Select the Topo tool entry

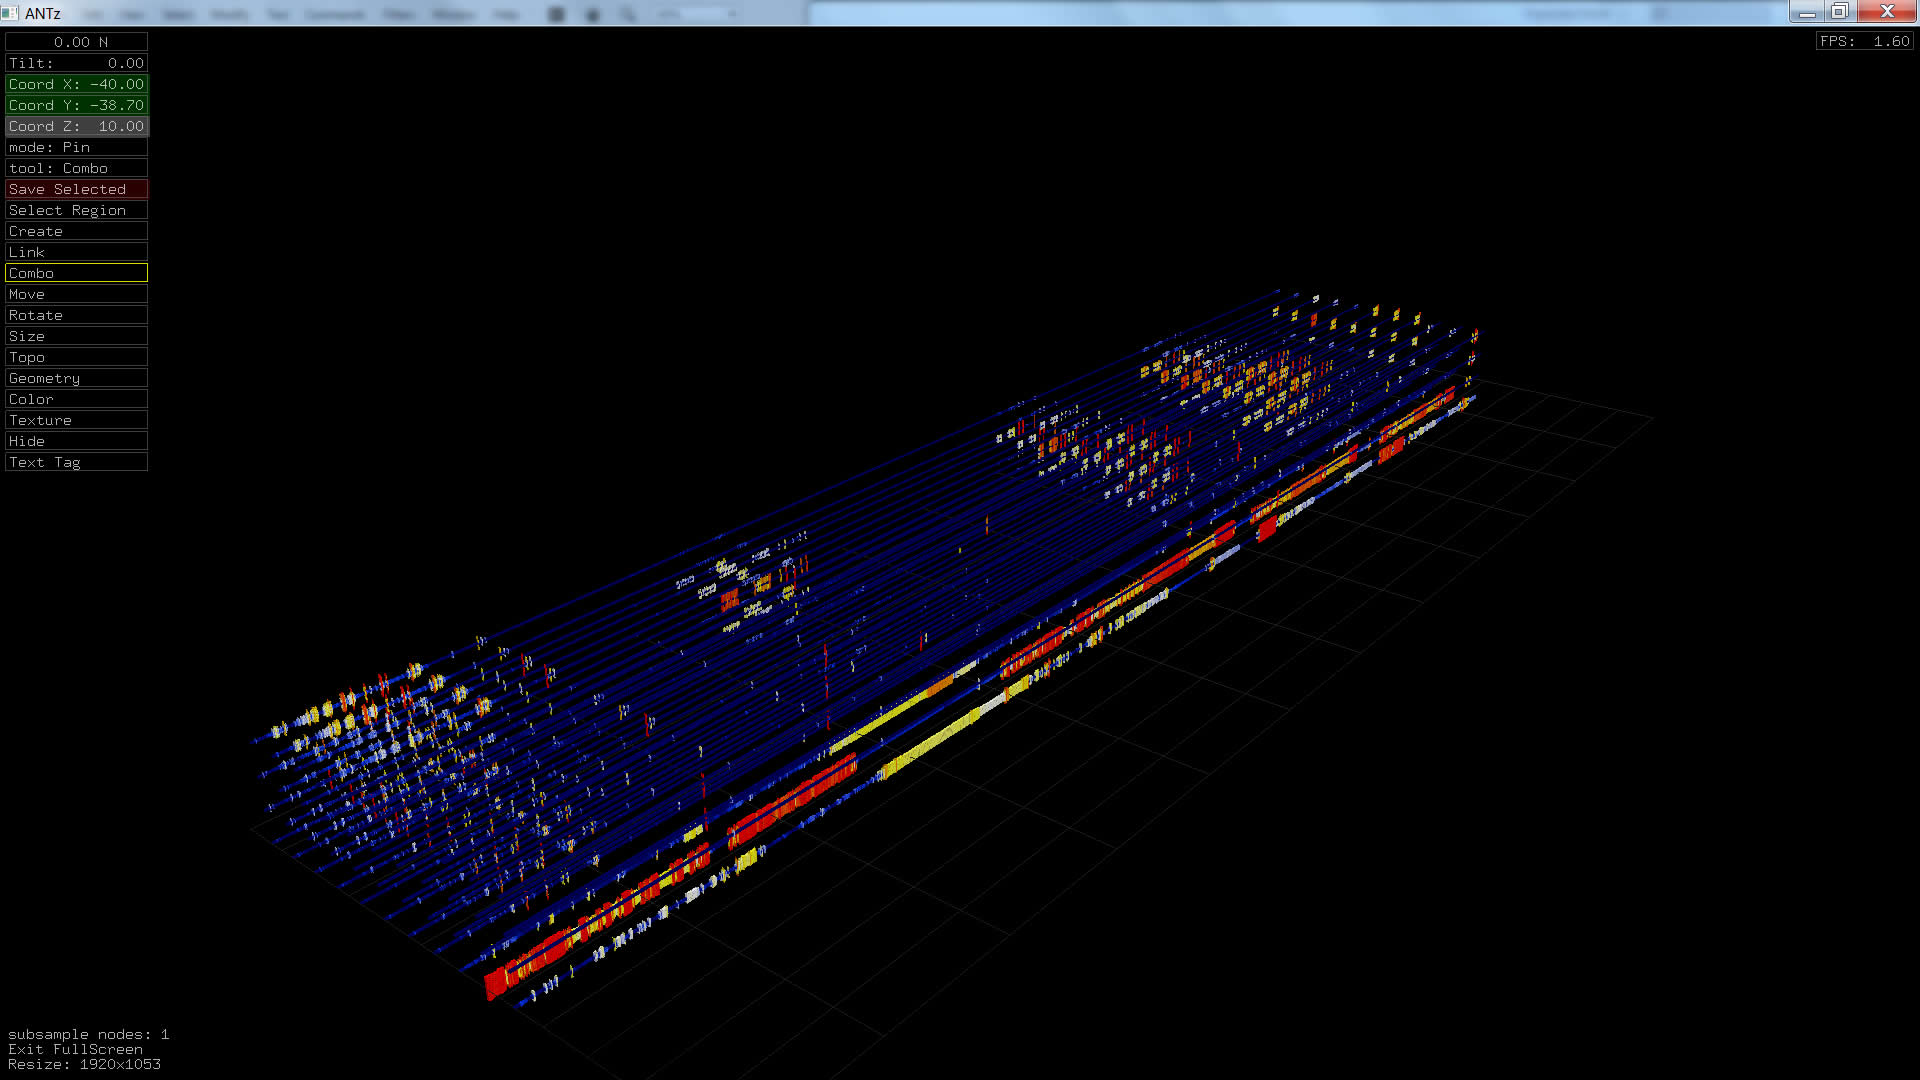coord(77,357)
